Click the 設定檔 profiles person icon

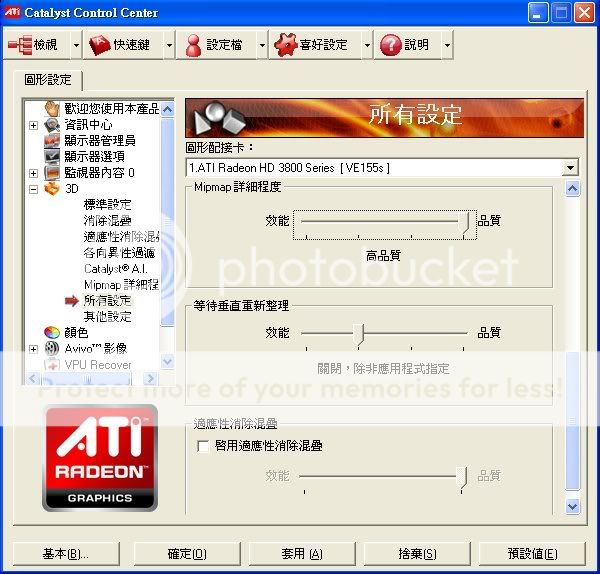193,45
